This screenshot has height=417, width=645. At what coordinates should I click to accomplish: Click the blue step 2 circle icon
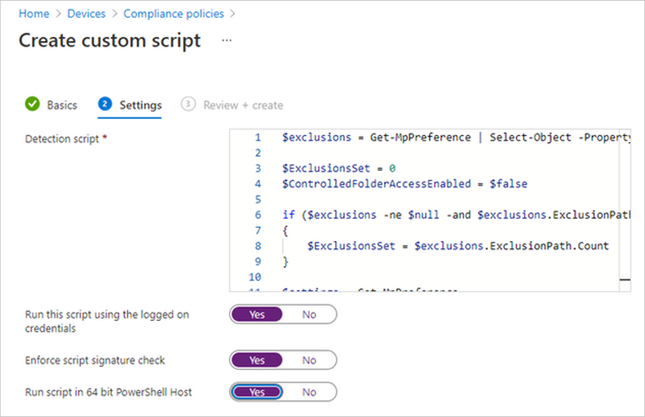click(105, 105)
